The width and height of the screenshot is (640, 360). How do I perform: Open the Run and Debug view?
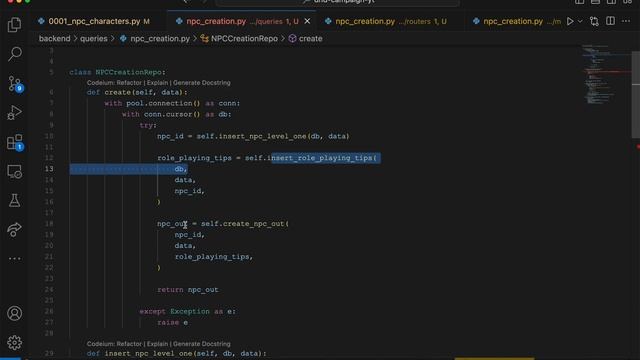pos(14,113)
